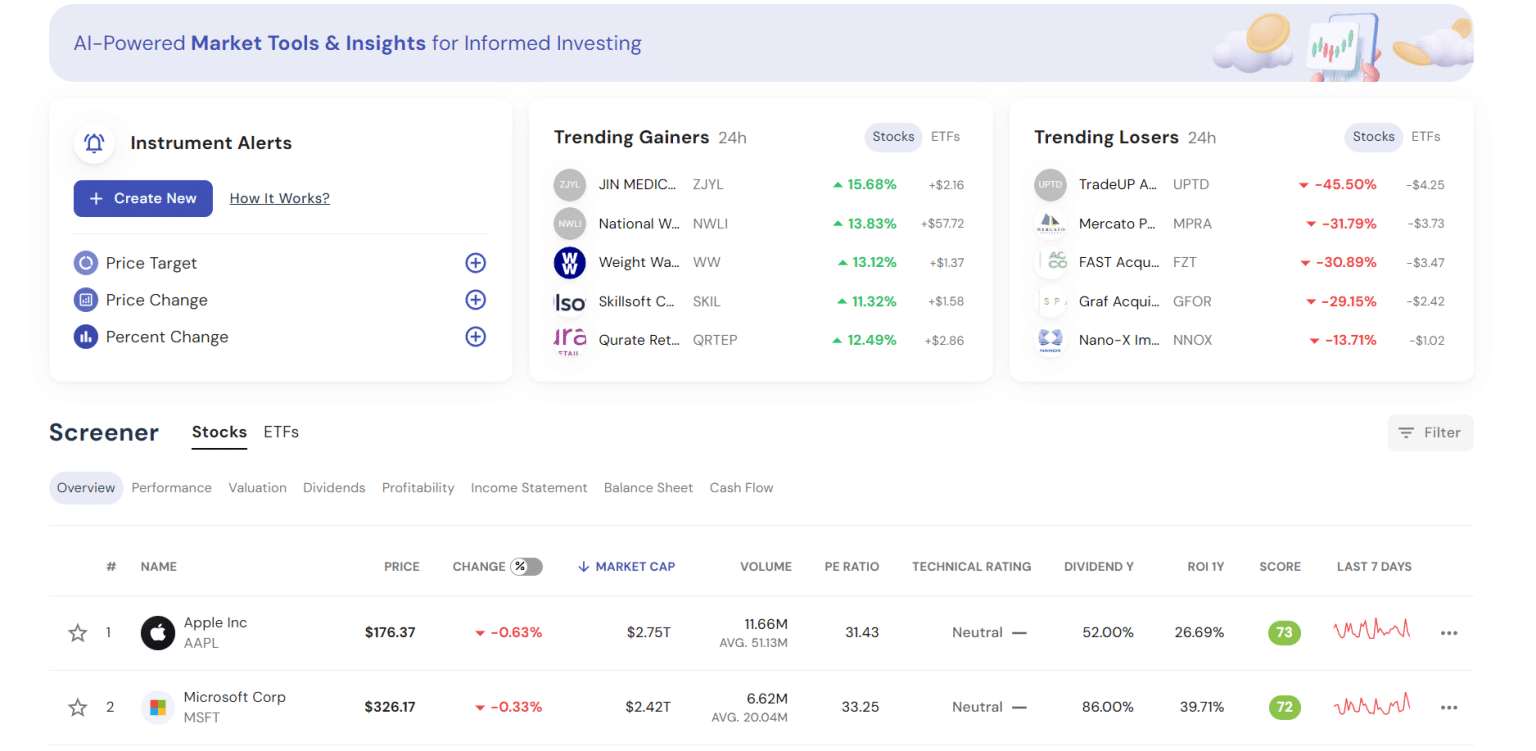
Task: Open the Cash Flow tab
Action: tap(741, 488)
